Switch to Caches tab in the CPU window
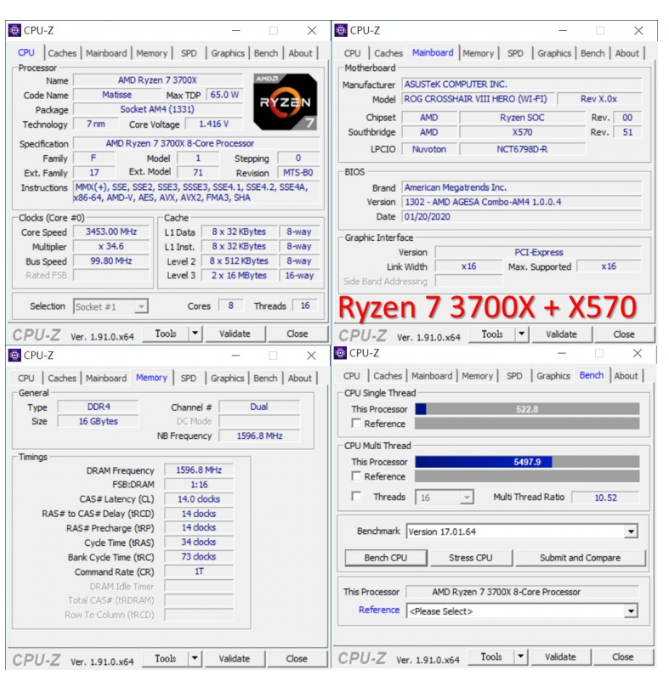The width and height of the screenshot is (669, 678). [x=62, y=53]
